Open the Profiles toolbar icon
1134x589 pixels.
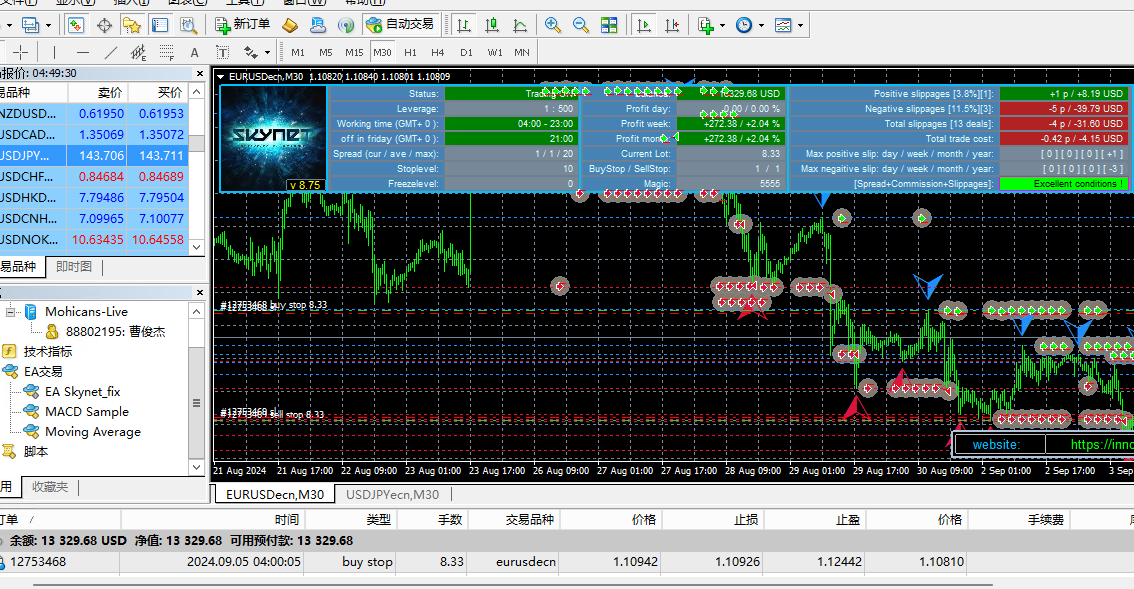click(30, 25)
